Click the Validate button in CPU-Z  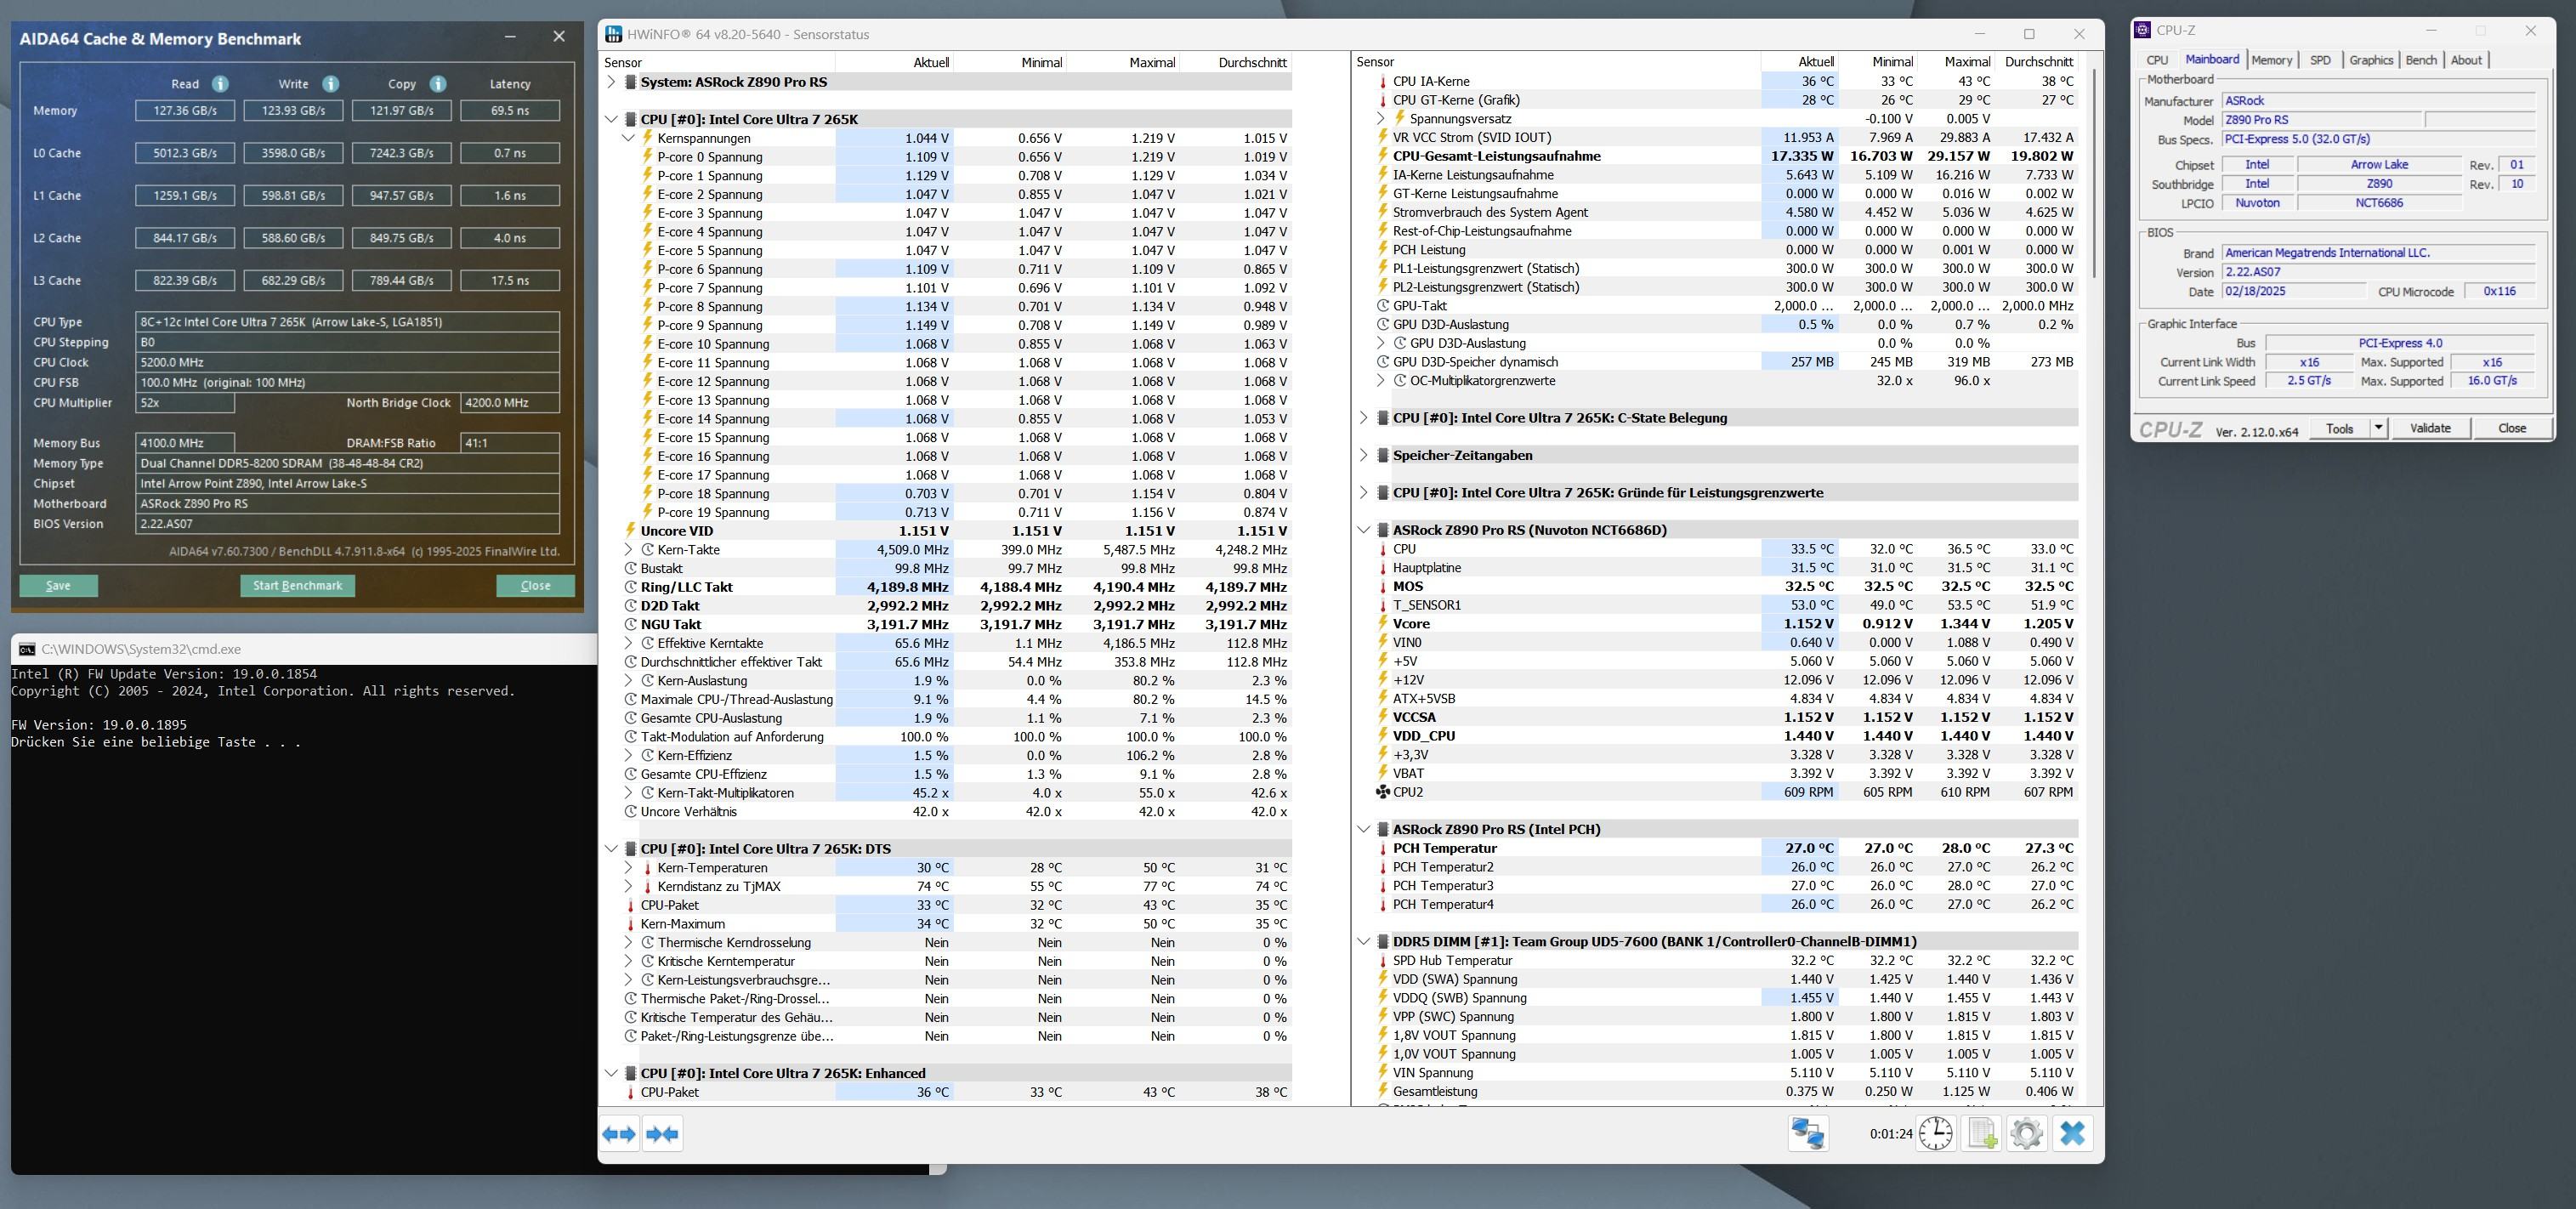(x=2430, y=428)
